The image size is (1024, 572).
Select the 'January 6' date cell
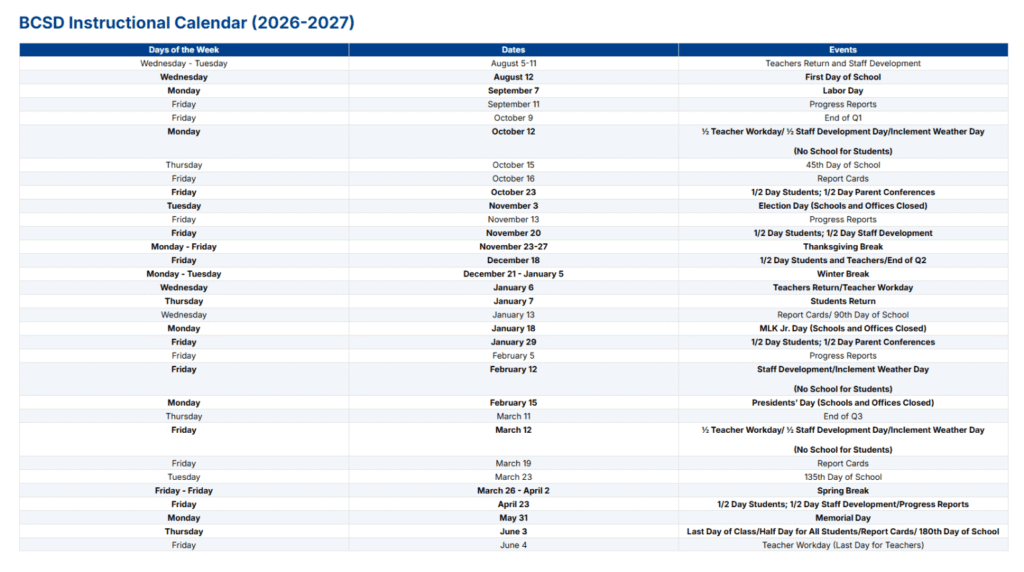tap(513, 288)
